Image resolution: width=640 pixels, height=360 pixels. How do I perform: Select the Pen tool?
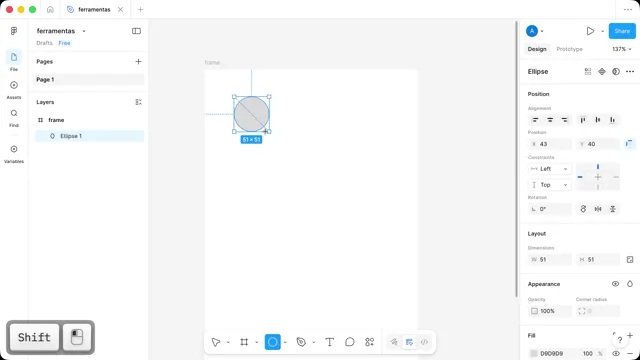point(301,342)
